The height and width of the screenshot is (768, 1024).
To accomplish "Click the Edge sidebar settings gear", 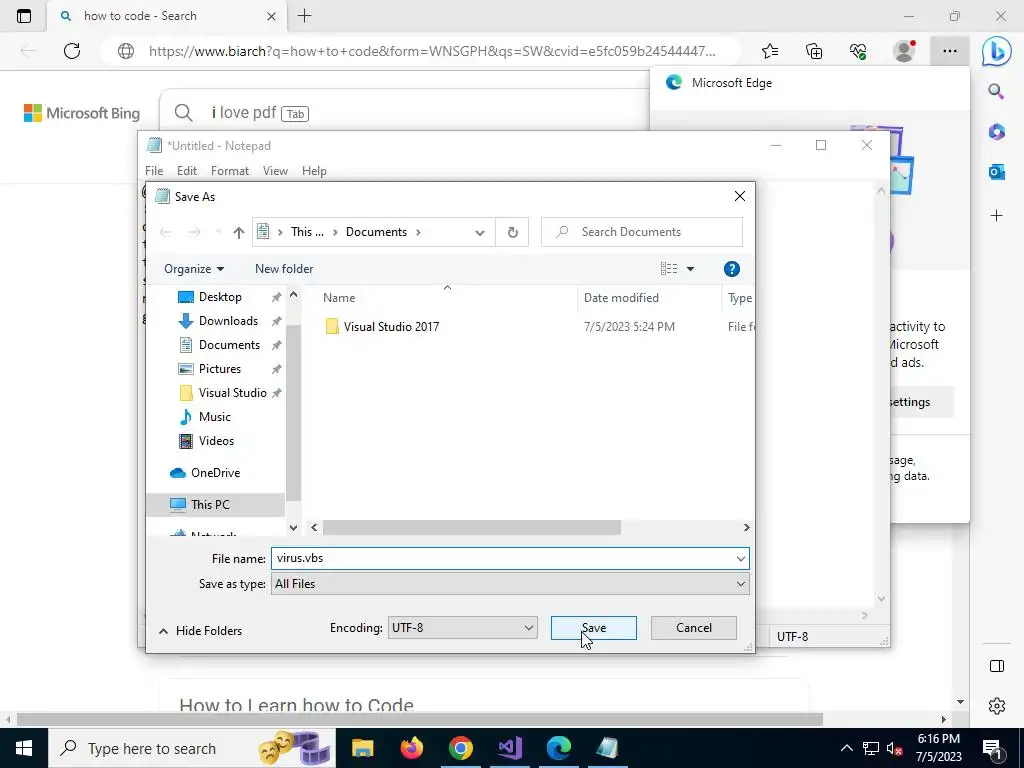I will pos(997,706).
